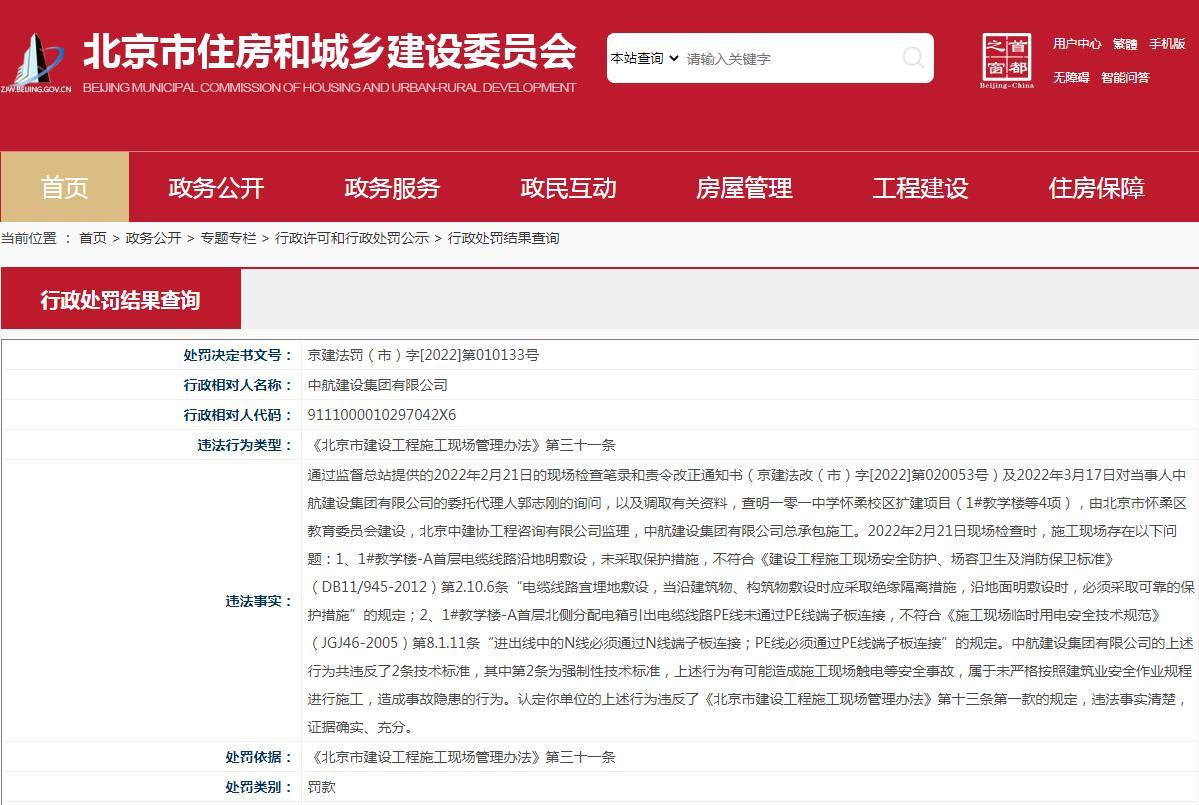Image resolution: width=1199 pixels, height=805 pixels.
Task: Open the 本站查询 search scope dropdown
Action: pos(644,58)
